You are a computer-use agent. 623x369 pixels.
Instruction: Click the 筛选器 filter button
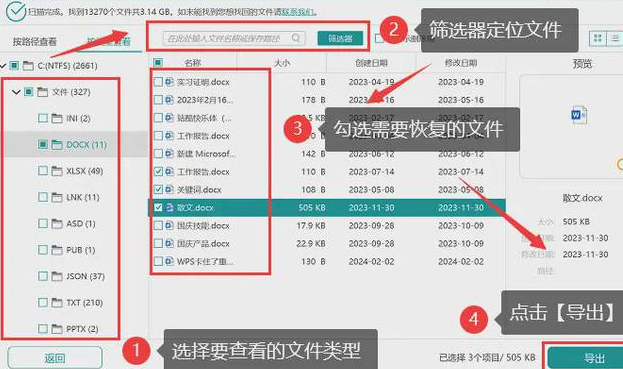click(341, 39)
